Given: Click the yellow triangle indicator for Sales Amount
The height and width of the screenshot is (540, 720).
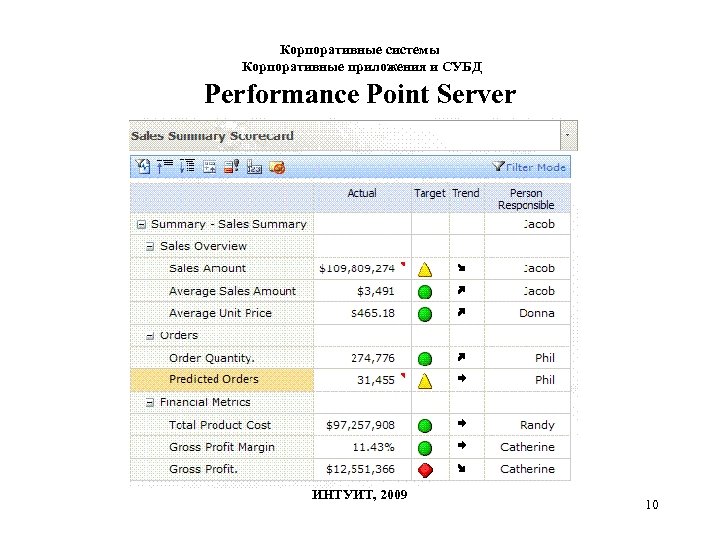Looking at the screenshot, I should click(x=425, y=270).
